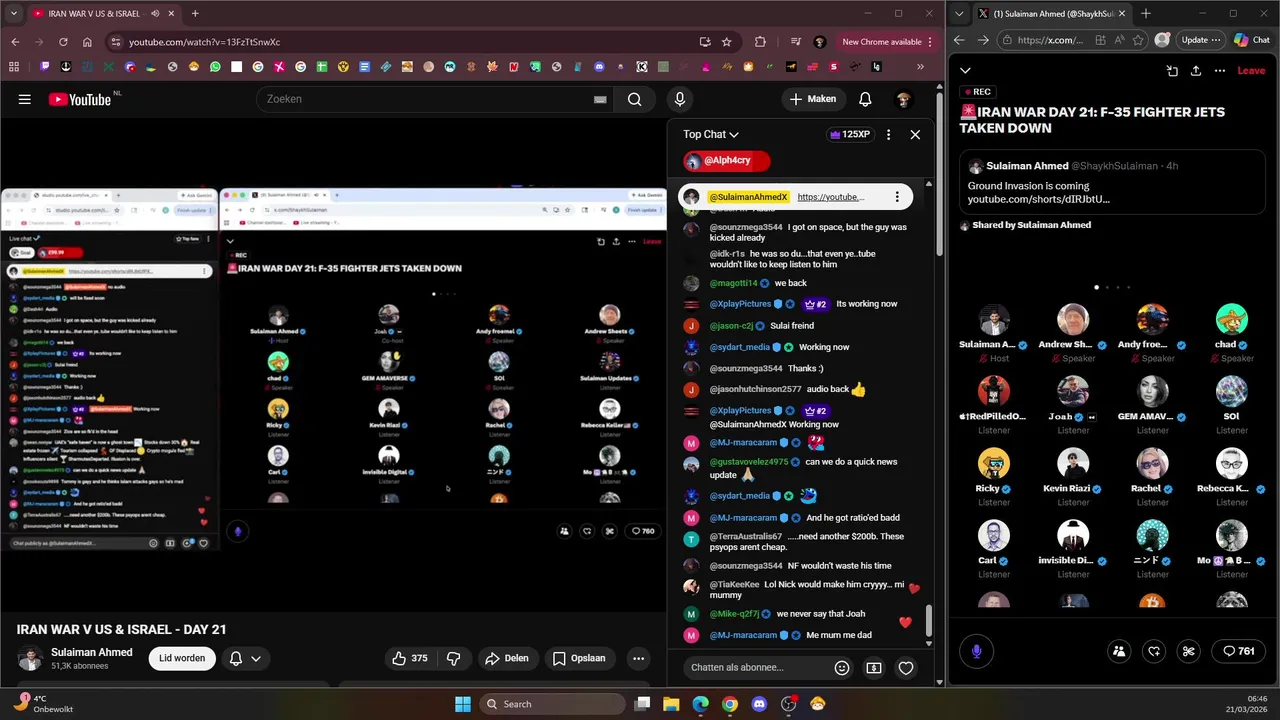Like the video with thumbs up 375
Screen dimensions: 1280x720
pos(410,658)
